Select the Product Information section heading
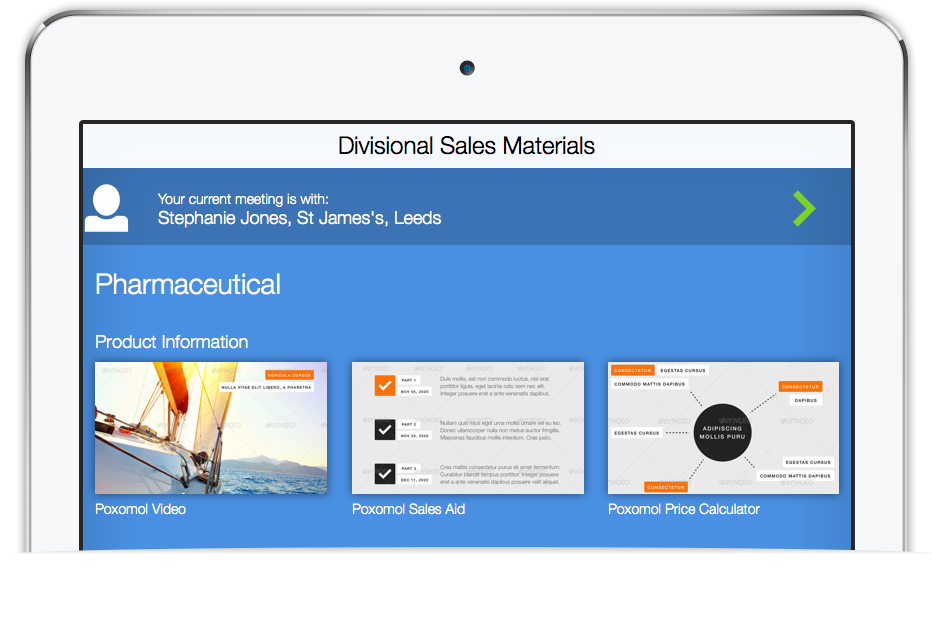 (x=172, y=342)
